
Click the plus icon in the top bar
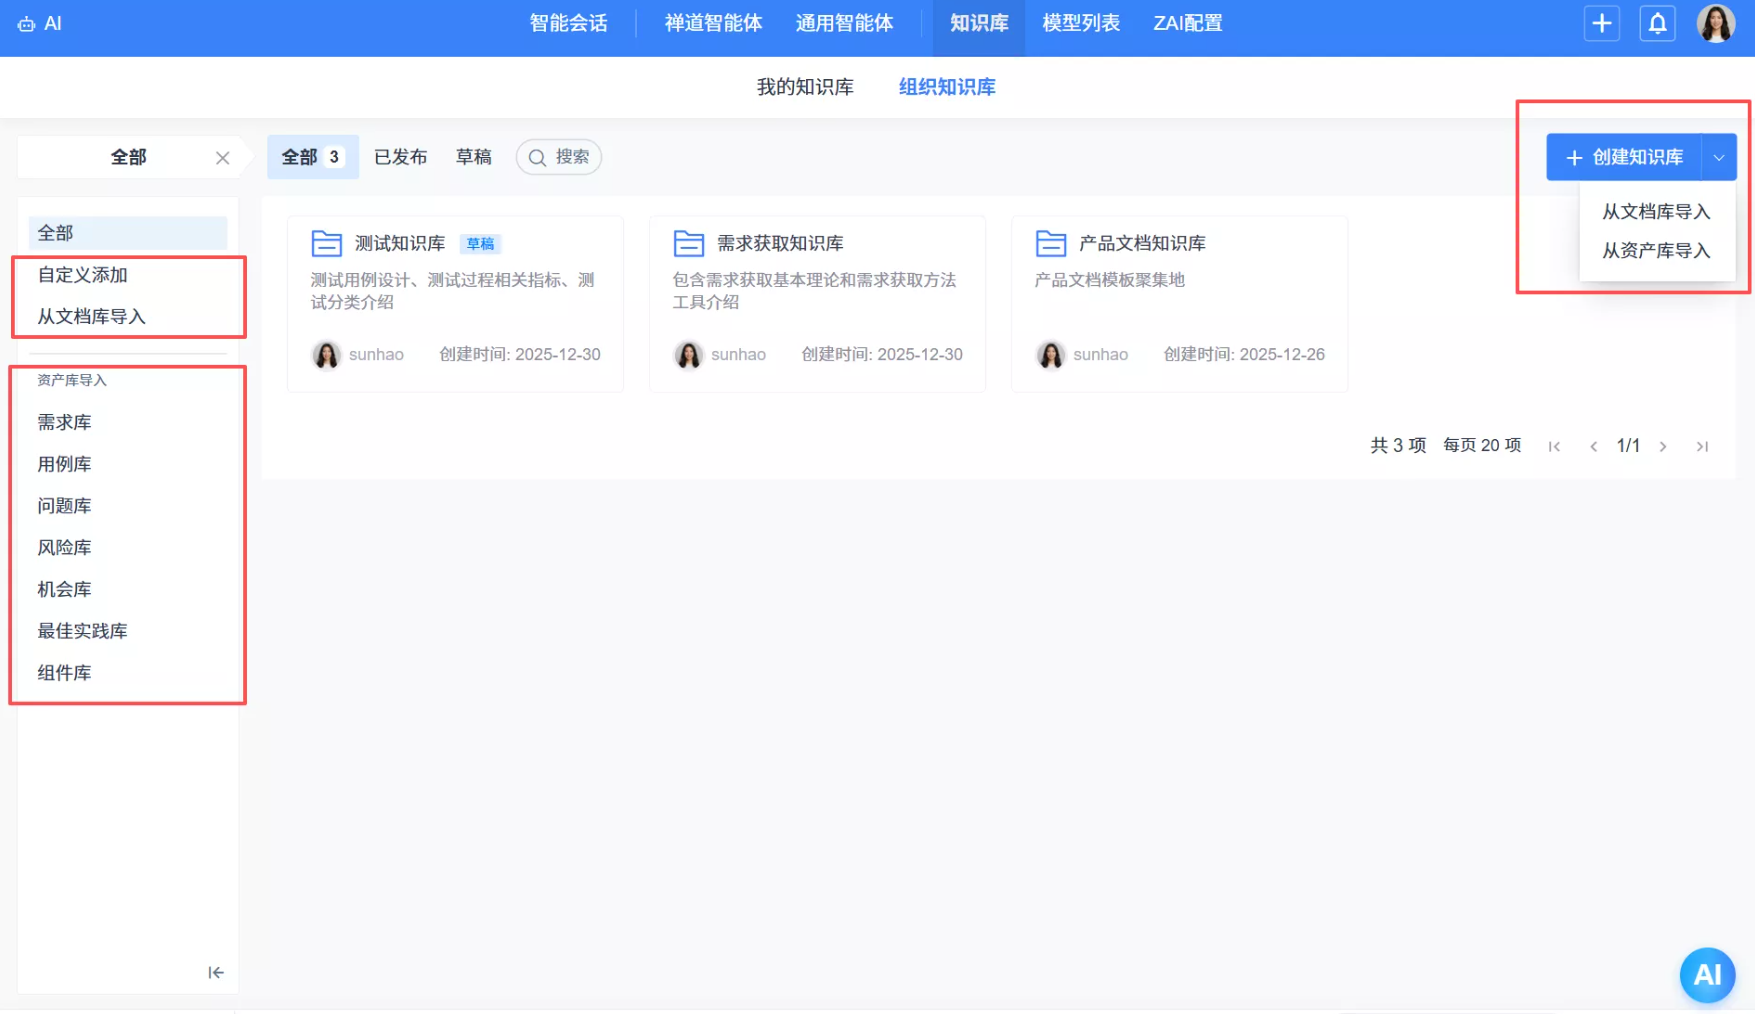(1601, 23)
